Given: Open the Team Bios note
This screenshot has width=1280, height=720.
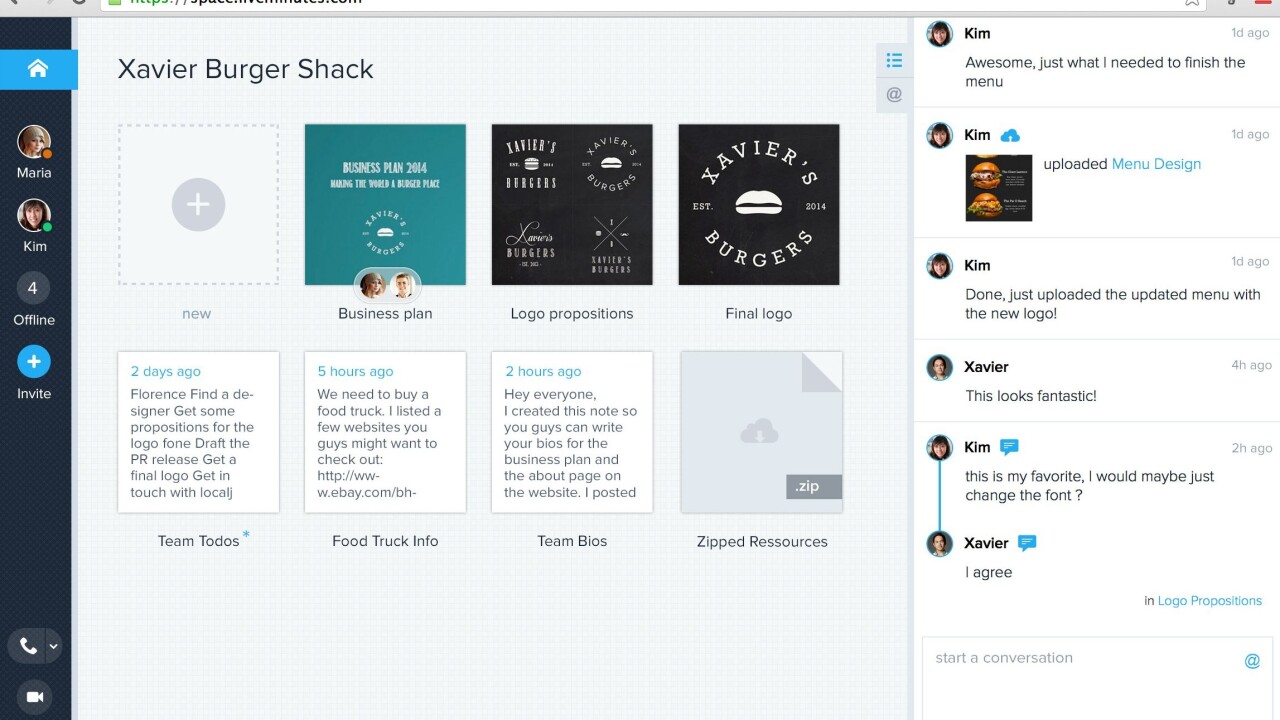Looking at the screenshot, I should (572, 432).
